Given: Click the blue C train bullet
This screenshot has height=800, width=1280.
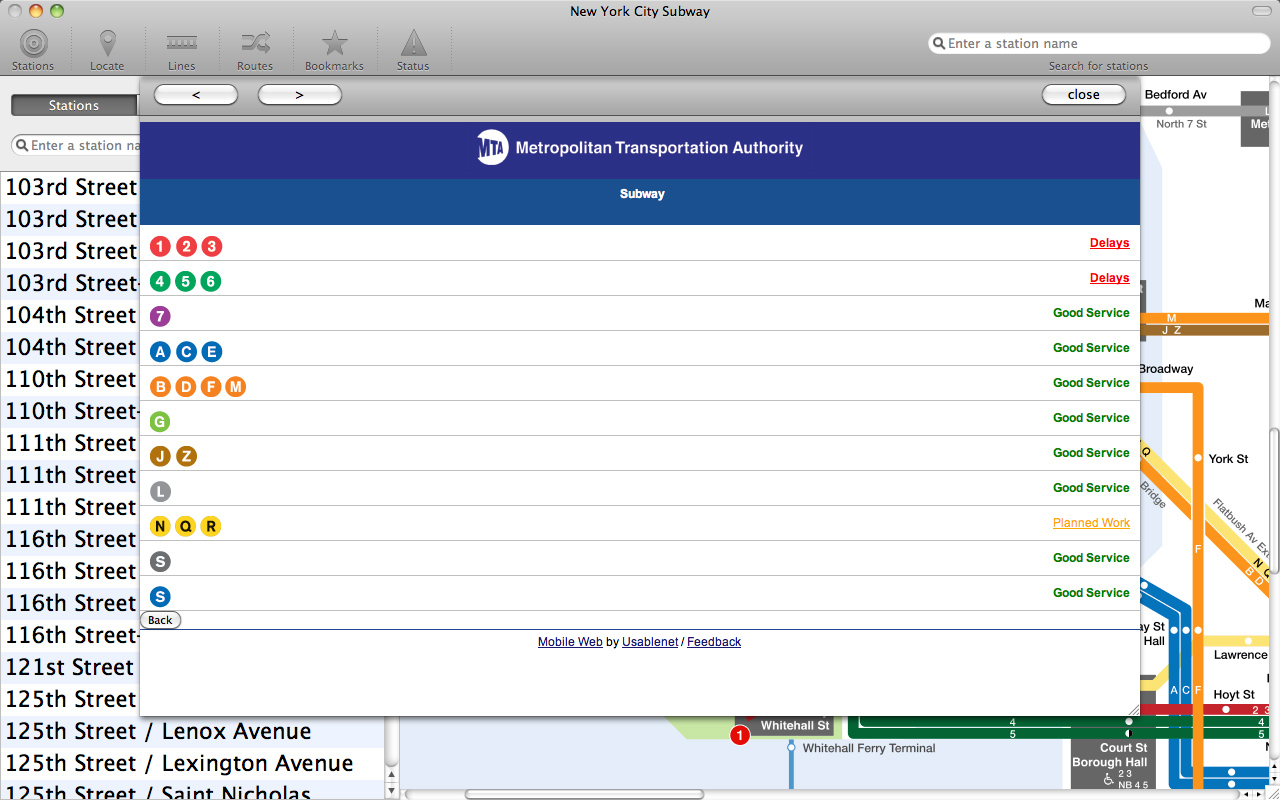Looking at the screenshot, I should click(186, 351).
